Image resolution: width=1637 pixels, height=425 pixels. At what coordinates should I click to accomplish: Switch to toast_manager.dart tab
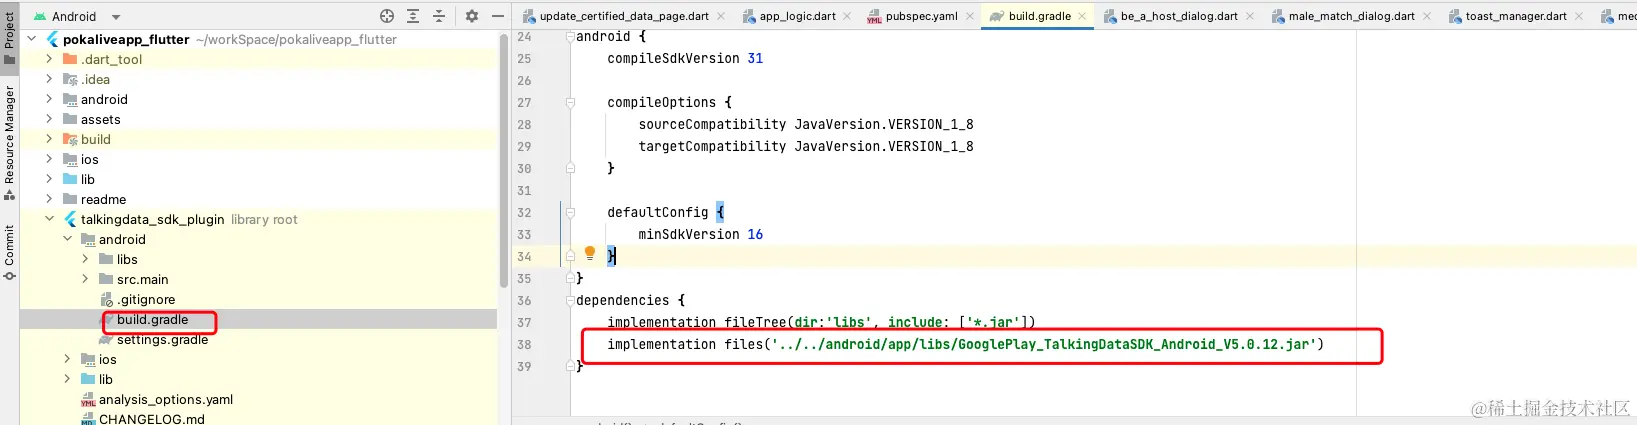1516,16
